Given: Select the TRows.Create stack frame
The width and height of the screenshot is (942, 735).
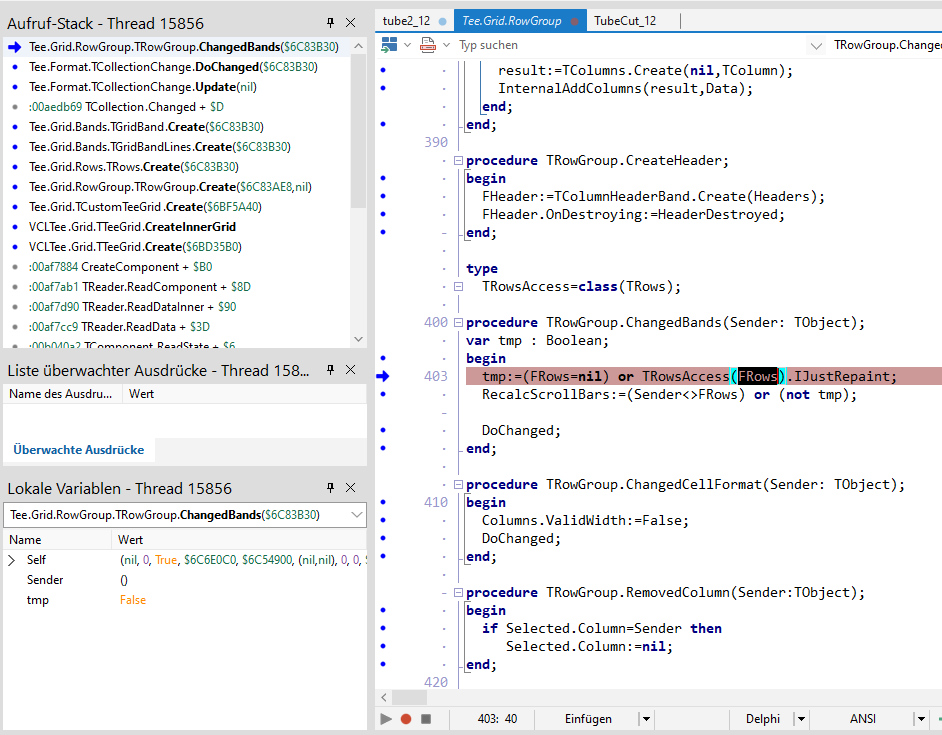Looking at the screenshot, I should [x=177, y=167].
